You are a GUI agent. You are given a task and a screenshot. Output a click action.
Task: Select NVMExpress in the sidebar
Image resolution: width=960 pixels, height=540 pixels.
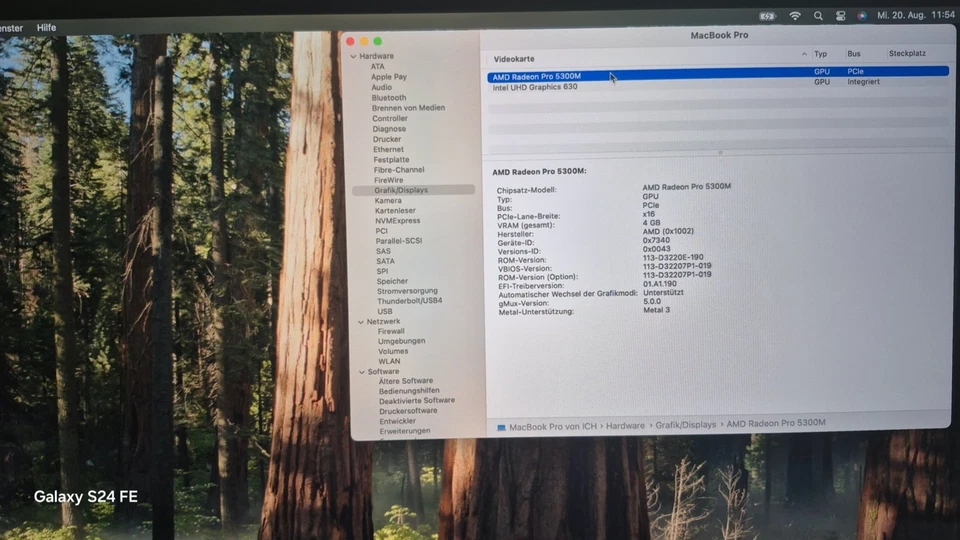pyautogui.click(x=398, y=221)
